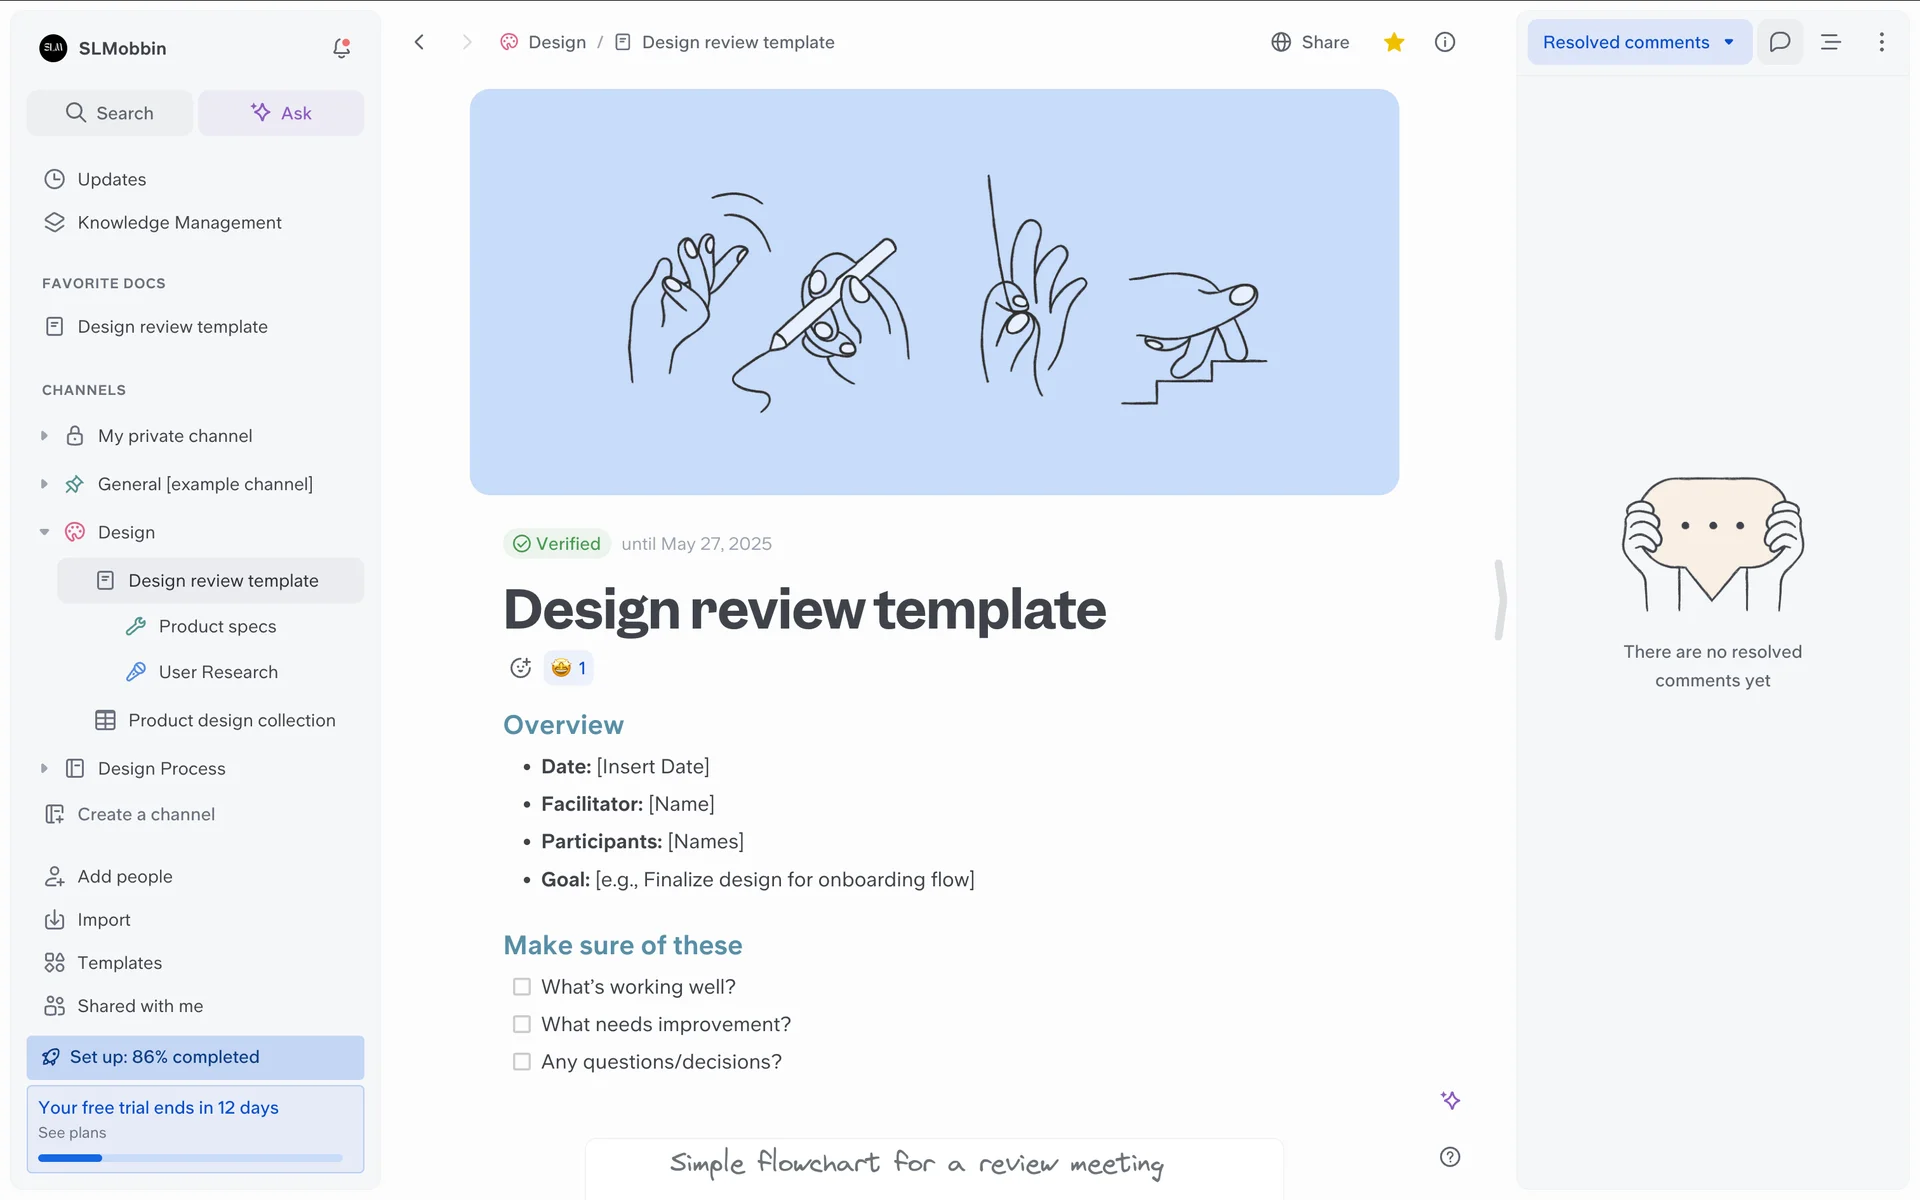The width and height of the screenshot is (1920, 1200).
Task: Click the See plans link
Action: pos(72,1132)
